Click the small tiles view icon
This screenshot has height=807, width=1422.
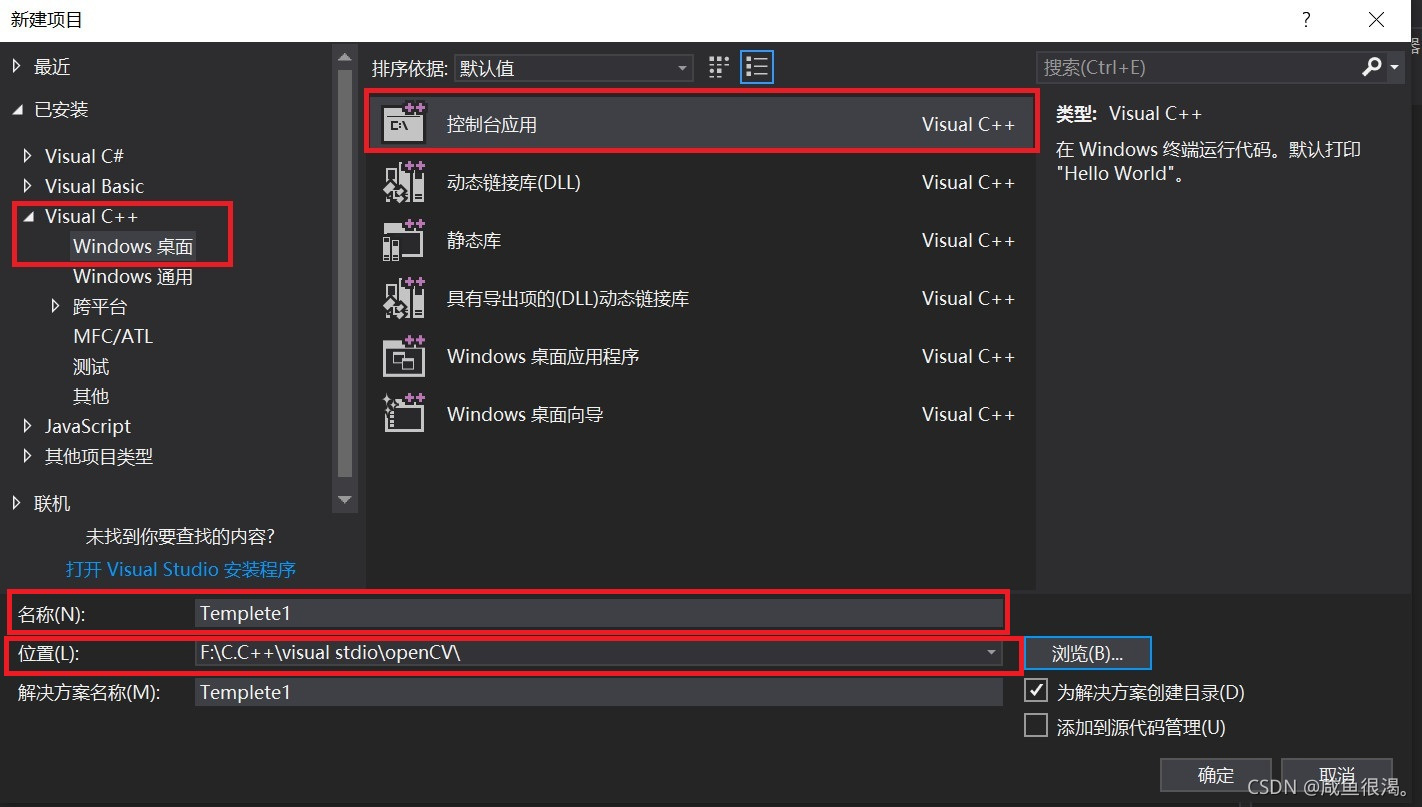[718, 66]
